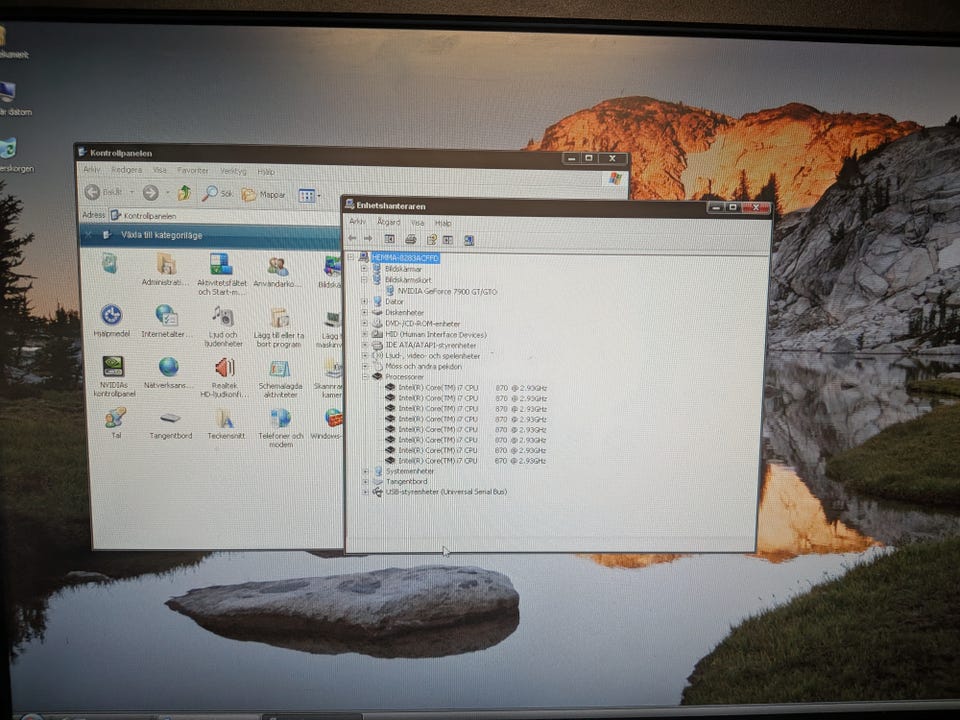
Task: Expand the Diskenheter node
Action: tap(364, 312)
